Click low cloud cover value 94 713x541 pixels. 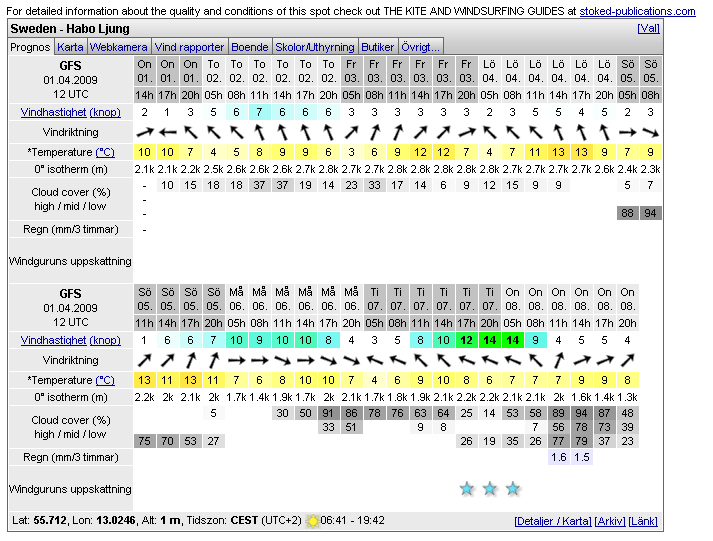coord(650,213)
